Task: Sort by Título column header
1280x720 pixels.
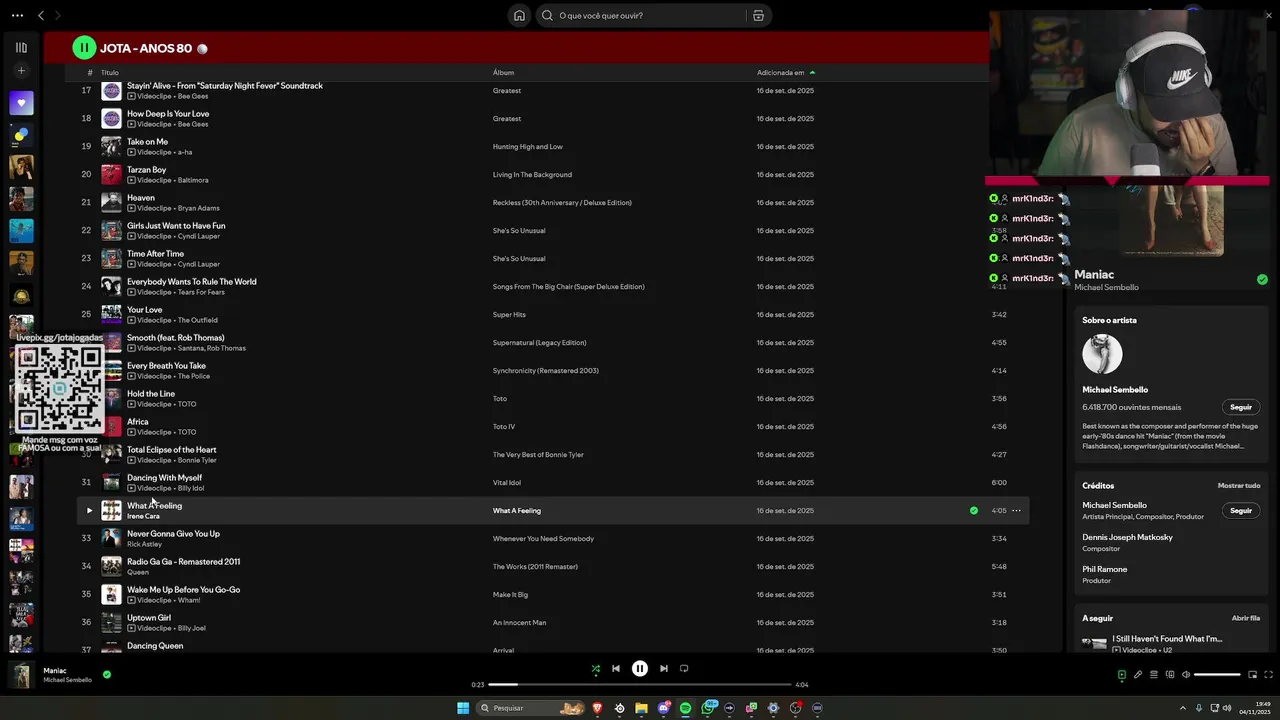Action: pos(110,73)
